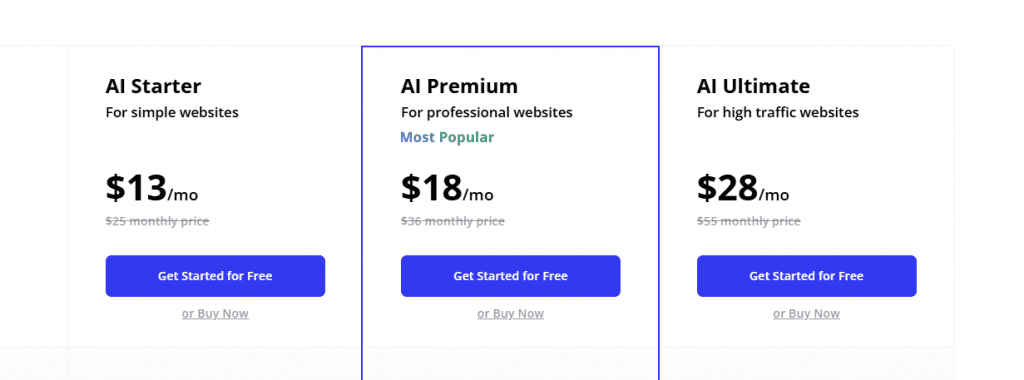Follow the 'or Buy Now' link for AI Starter
Screen dimensions: 1024x380
[215, 313]
